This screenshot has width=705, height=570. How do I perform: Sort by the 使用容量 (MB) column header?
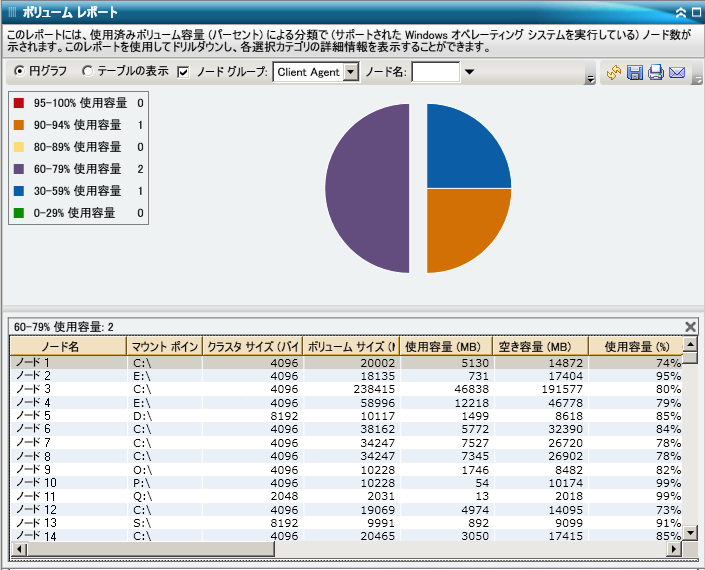447,346
